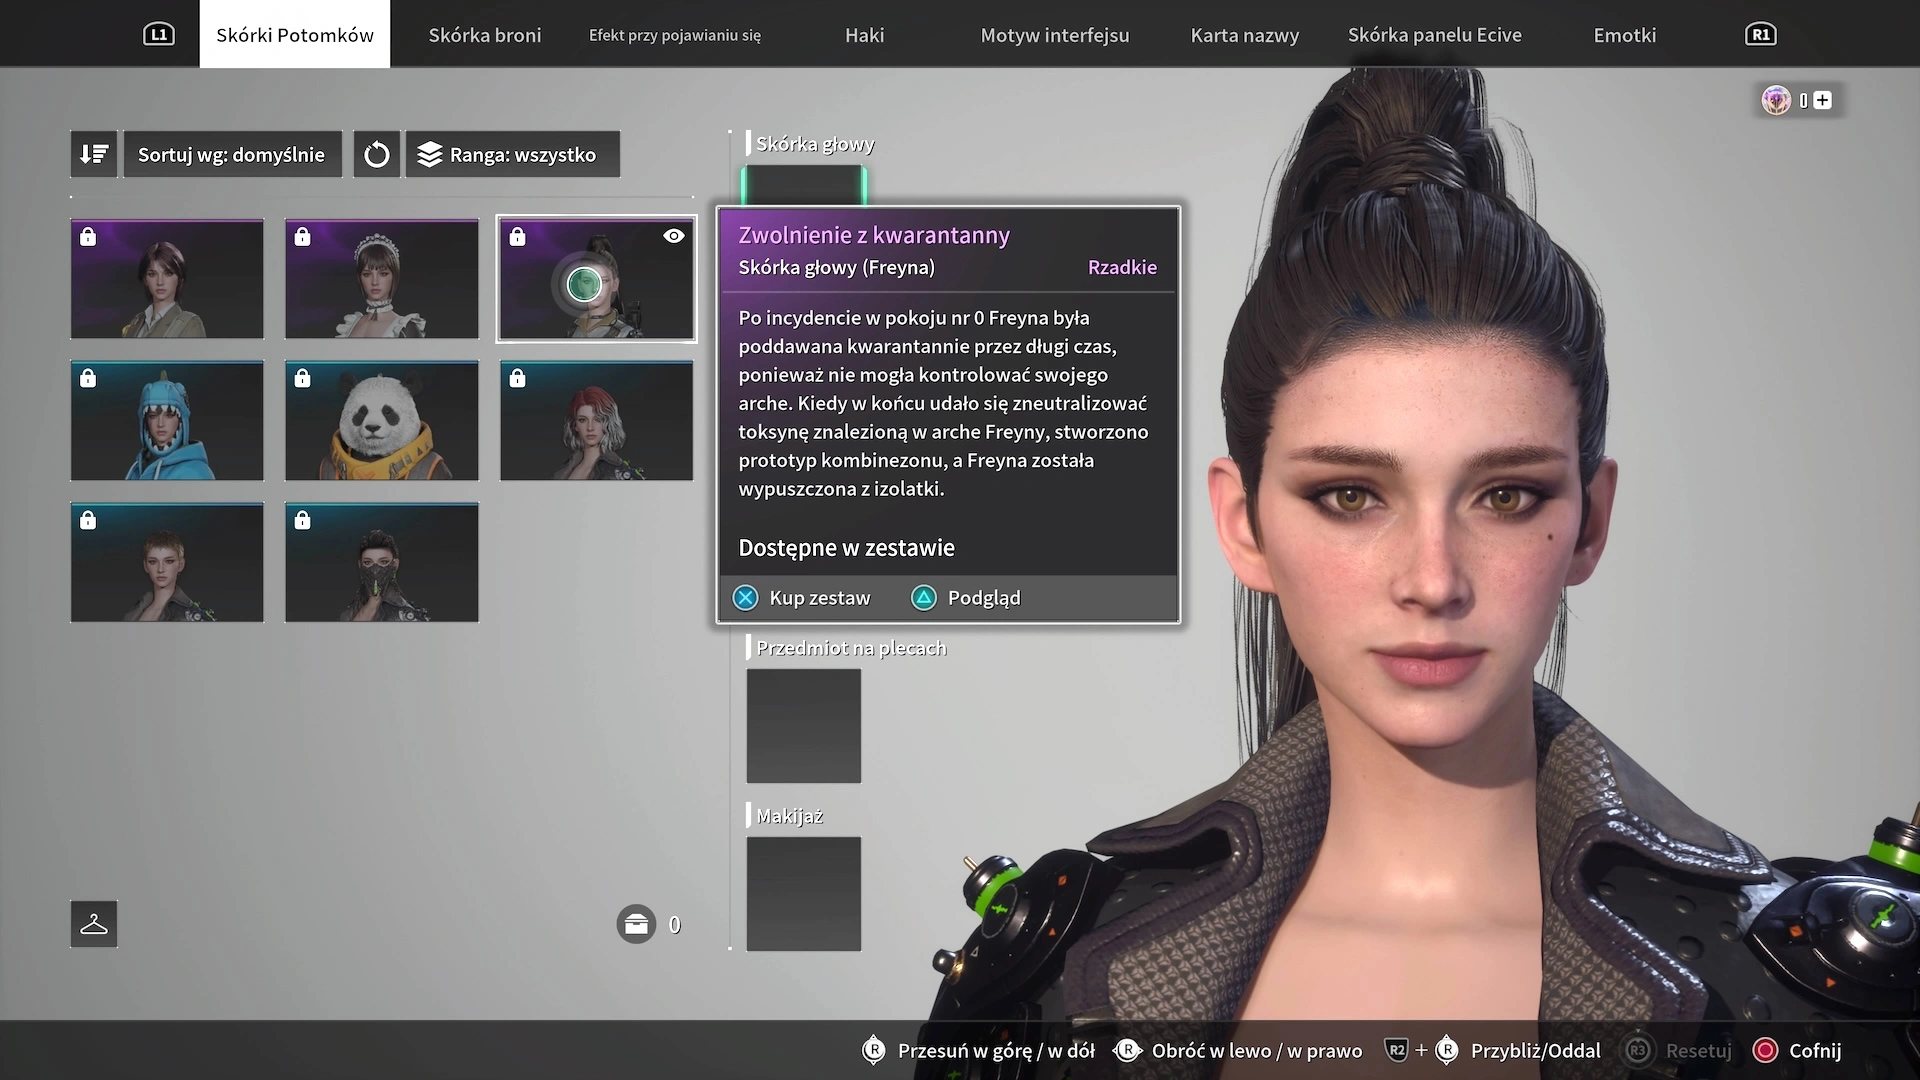1920x1080 pixels.
Task: Switch to the Emotki tab
Action: (x=1625, y=35)
